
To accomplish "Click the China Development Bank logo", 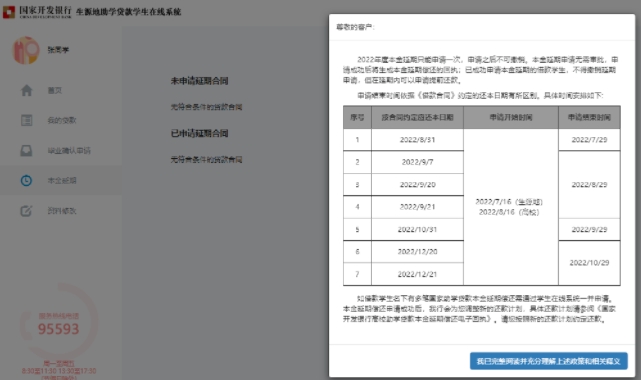I will point(37,11).
